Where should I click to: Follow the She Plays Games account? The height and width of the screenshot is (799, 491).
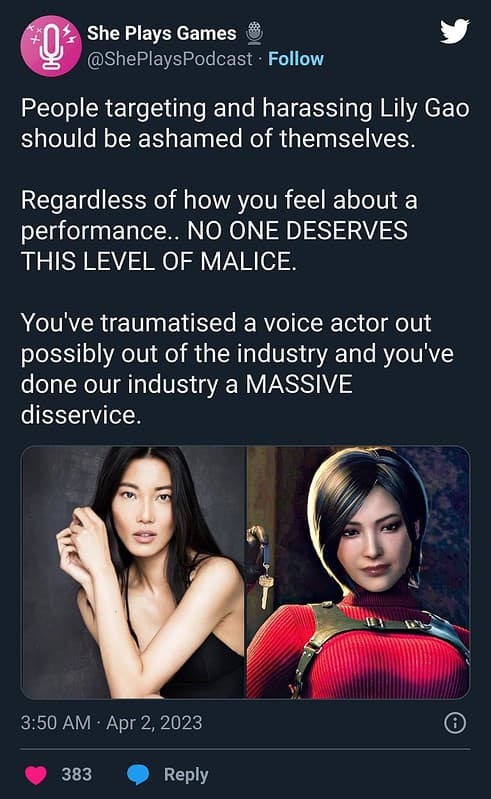point(296,59)
